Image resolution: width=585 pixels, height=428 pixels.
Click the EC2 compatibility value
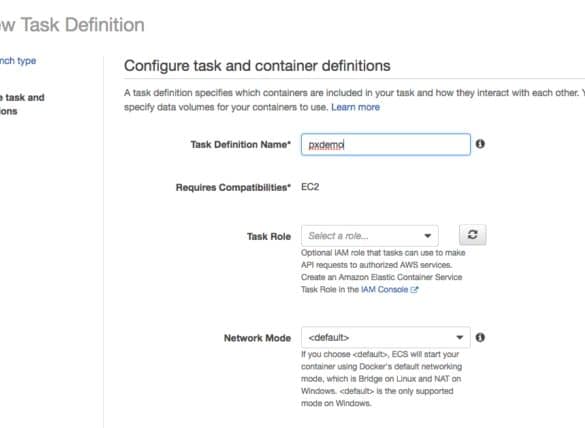coord(310,187)
